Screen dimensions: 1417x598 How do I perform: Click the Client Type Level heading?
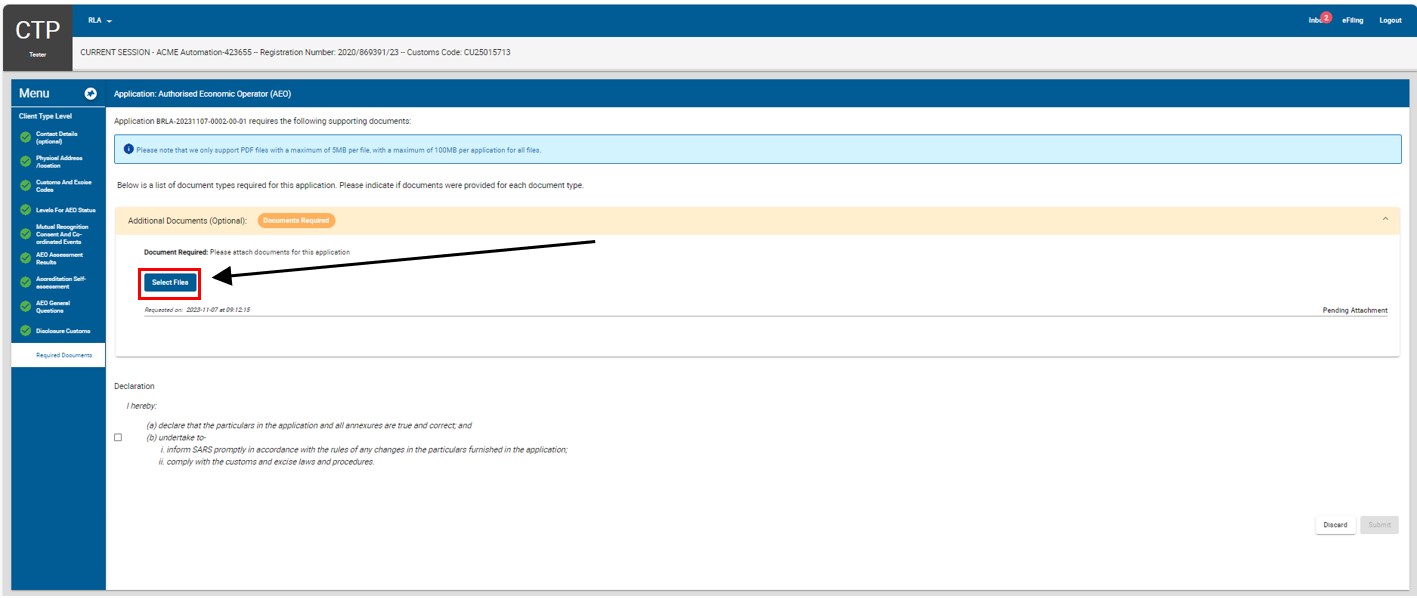pyautogui.click(x=45, y=116)
